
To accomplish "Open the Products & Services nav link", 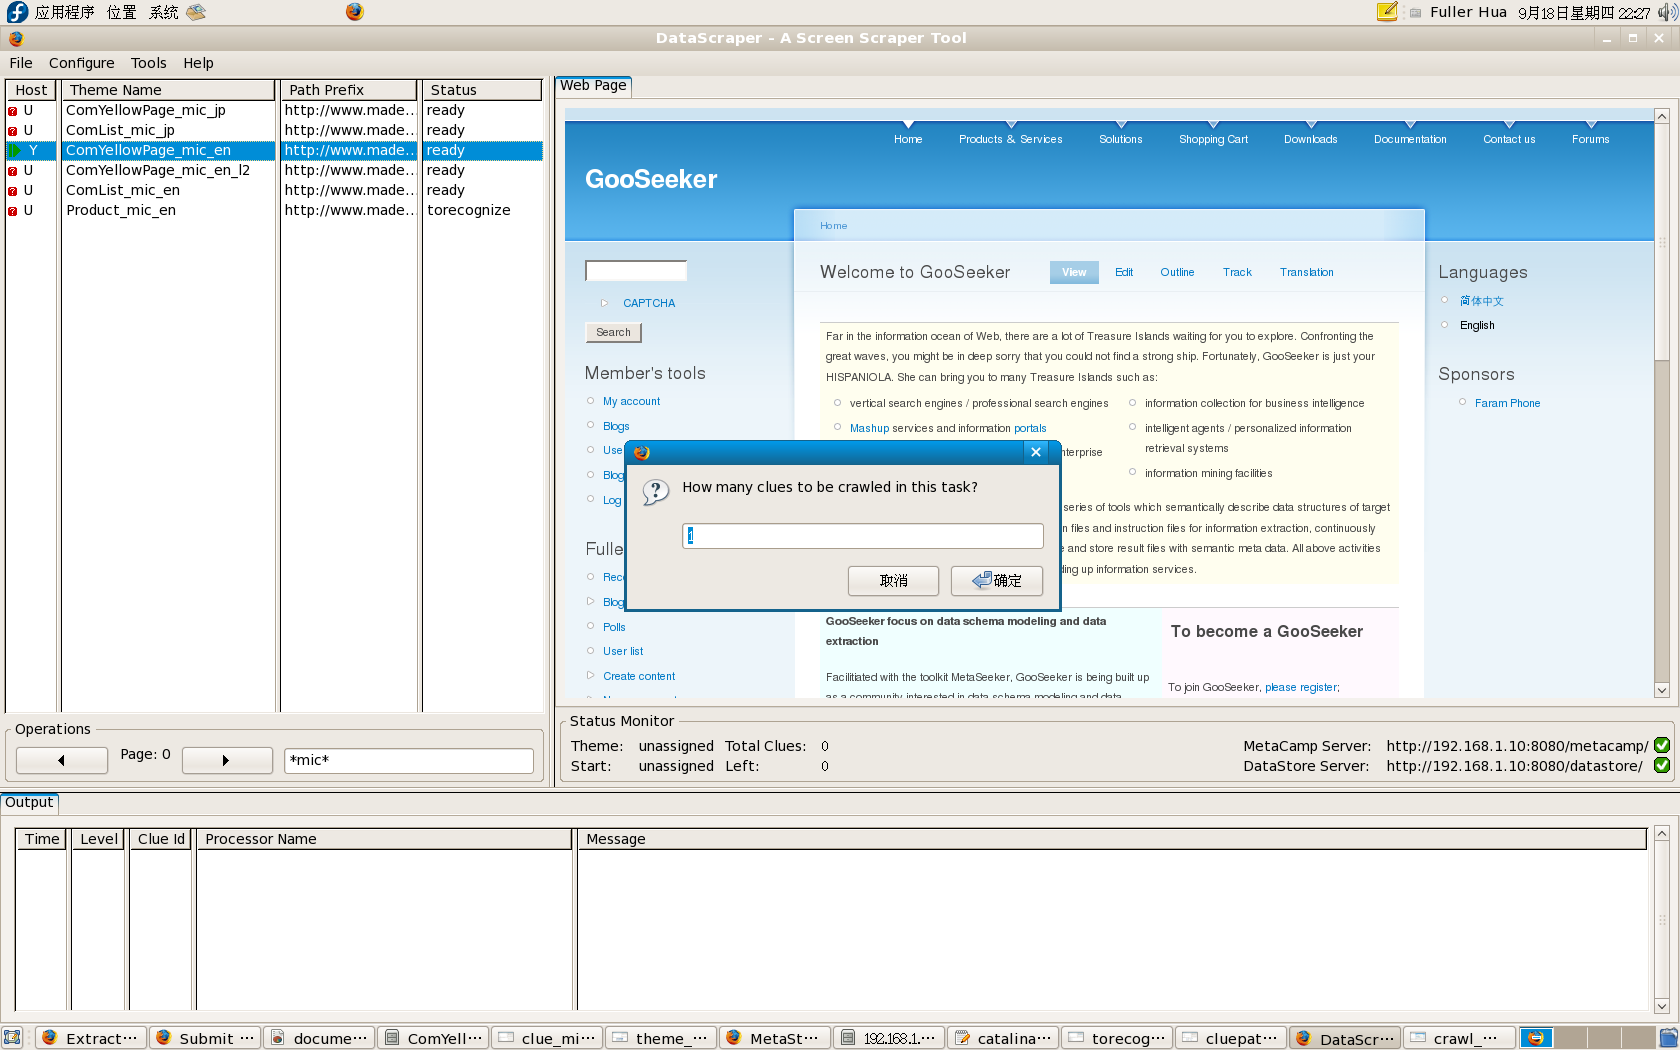I will (x=1010, y=140).
